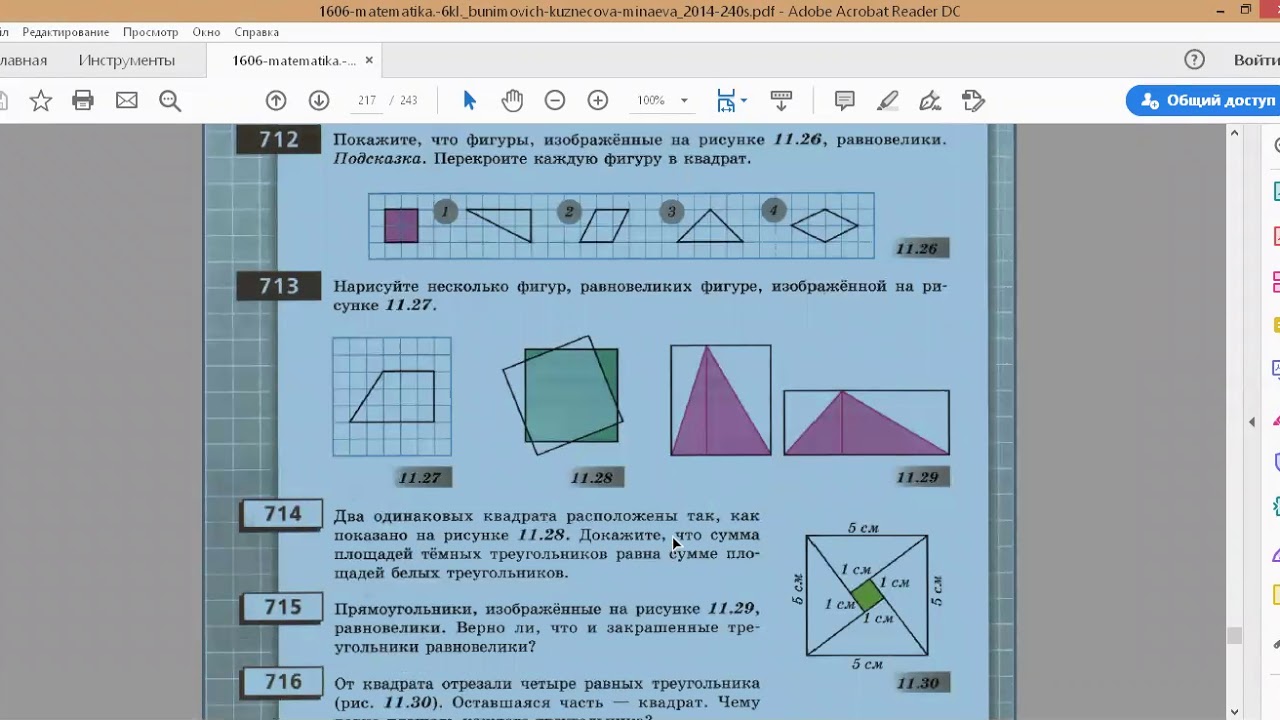Screen dimensions: 1280x720
Task: Click the page number field showing 217
Action: click(366, 100)
